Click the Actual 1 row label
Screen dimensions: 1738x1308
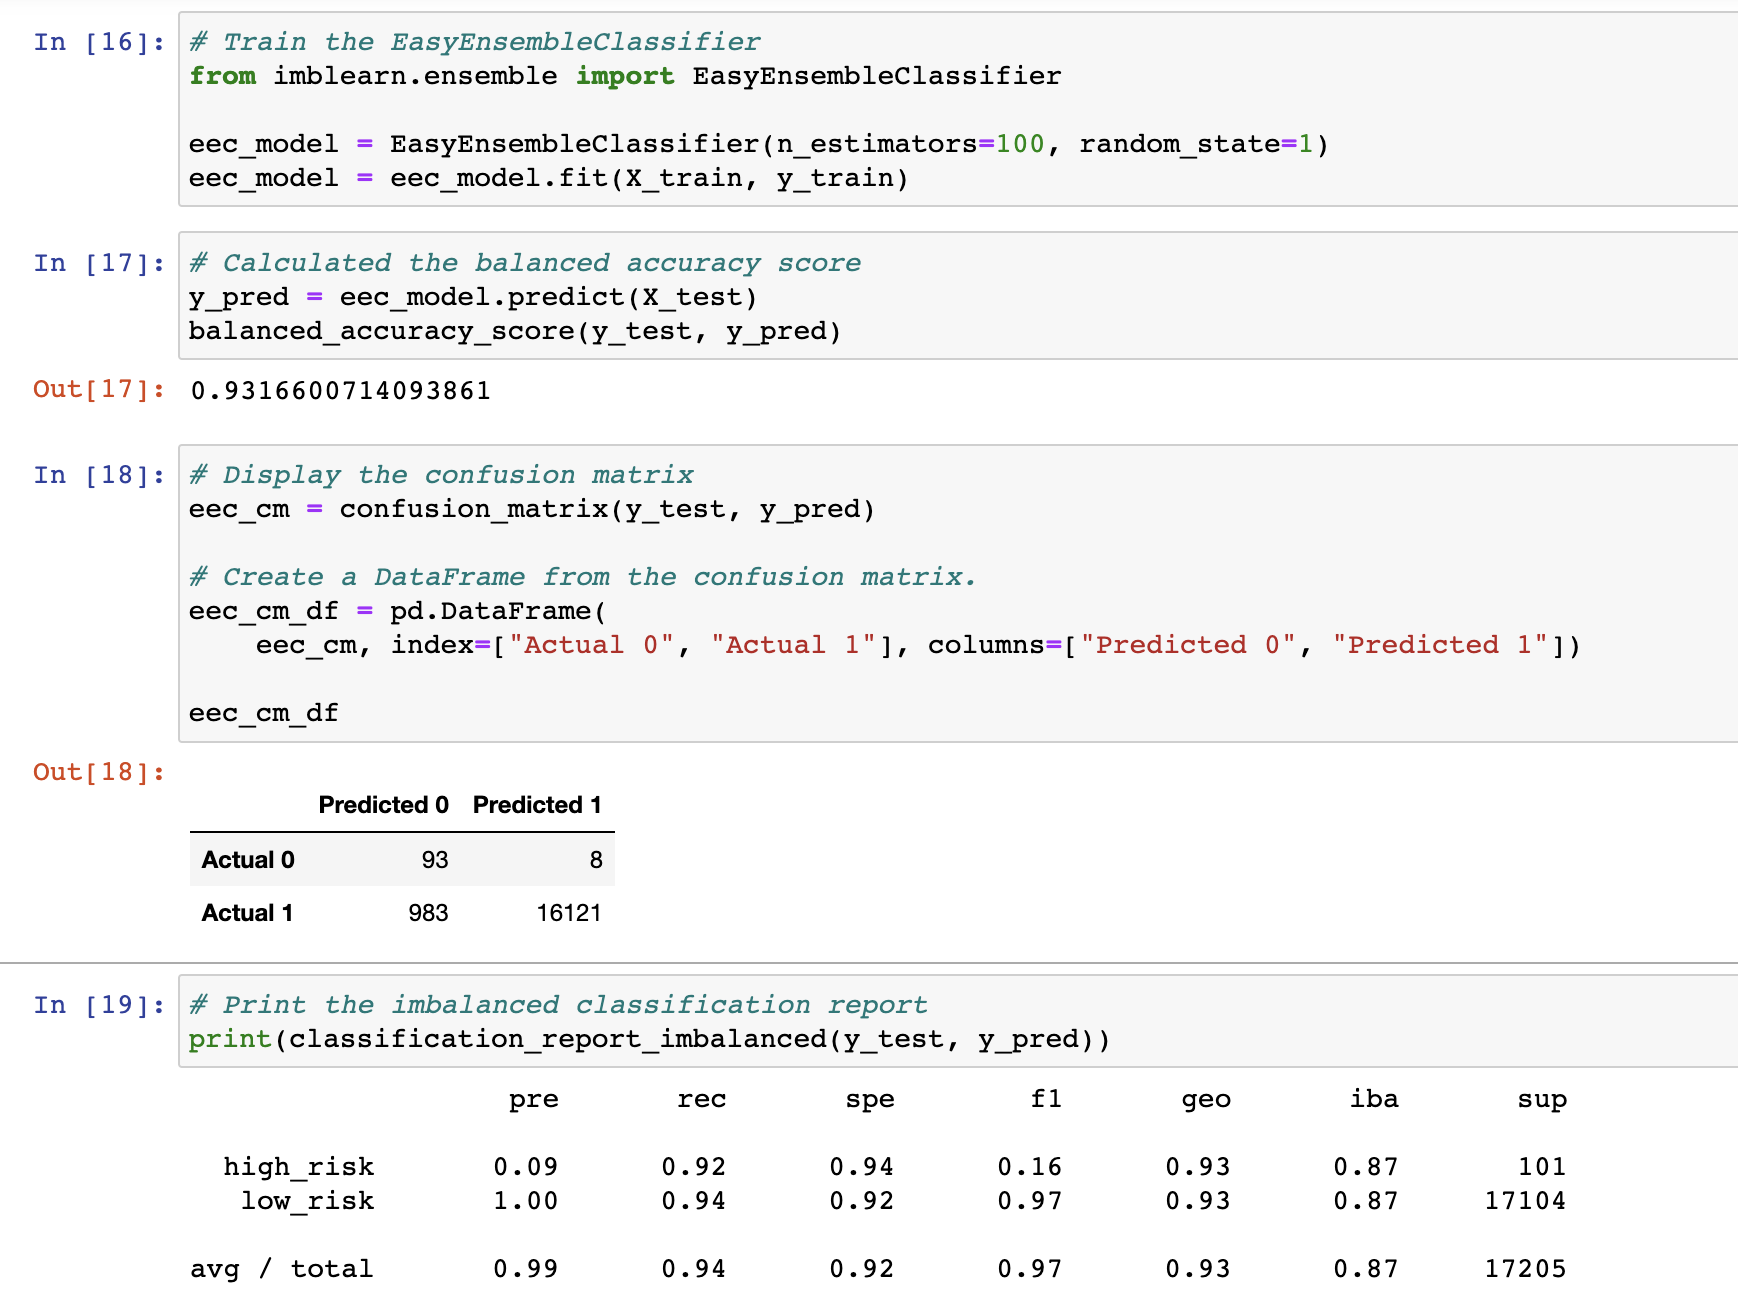click(247, 913)
